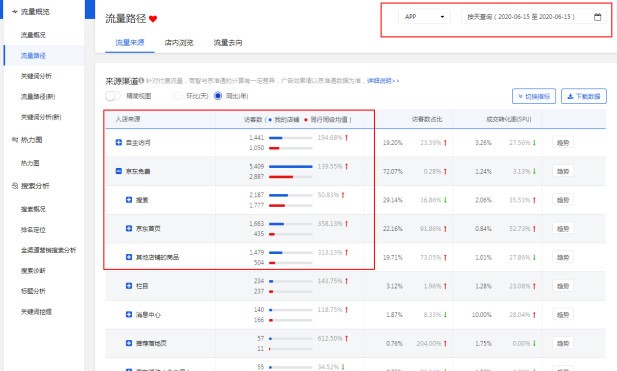
Task: Click the magnifier icon of 搜索分析 group
Action: pos(15,186)
